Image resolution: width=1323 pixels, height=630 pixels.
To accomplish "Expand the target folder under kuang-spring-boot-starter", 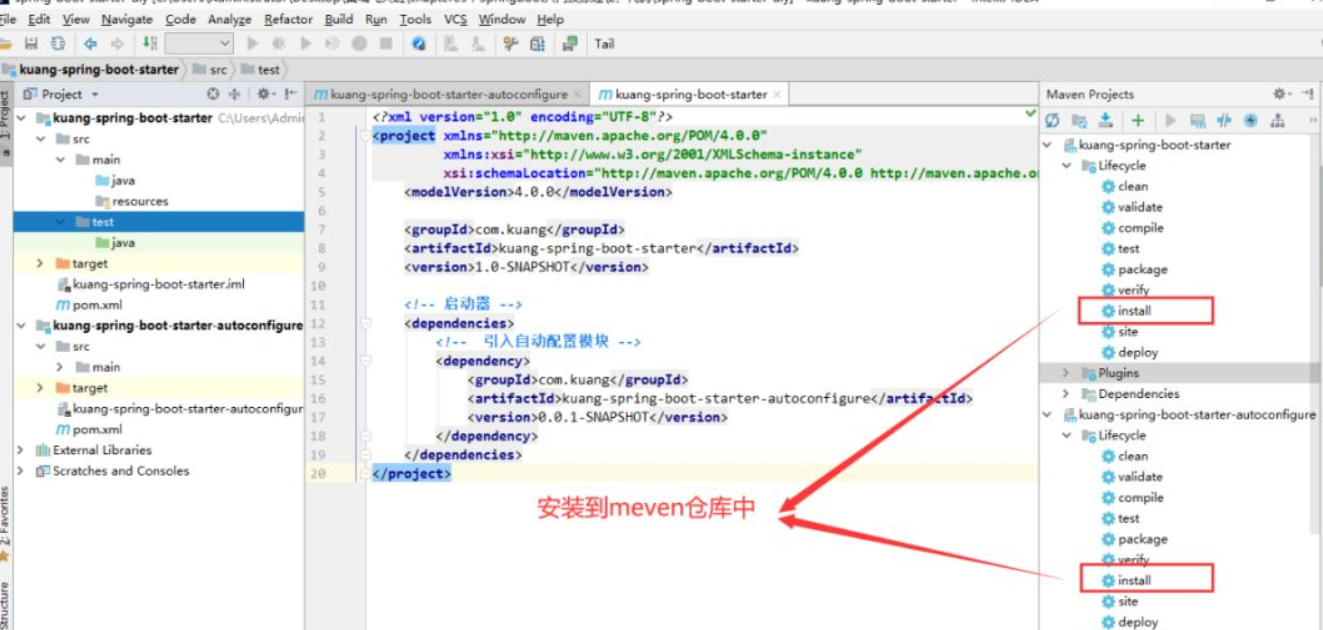I will coord(40,264).
